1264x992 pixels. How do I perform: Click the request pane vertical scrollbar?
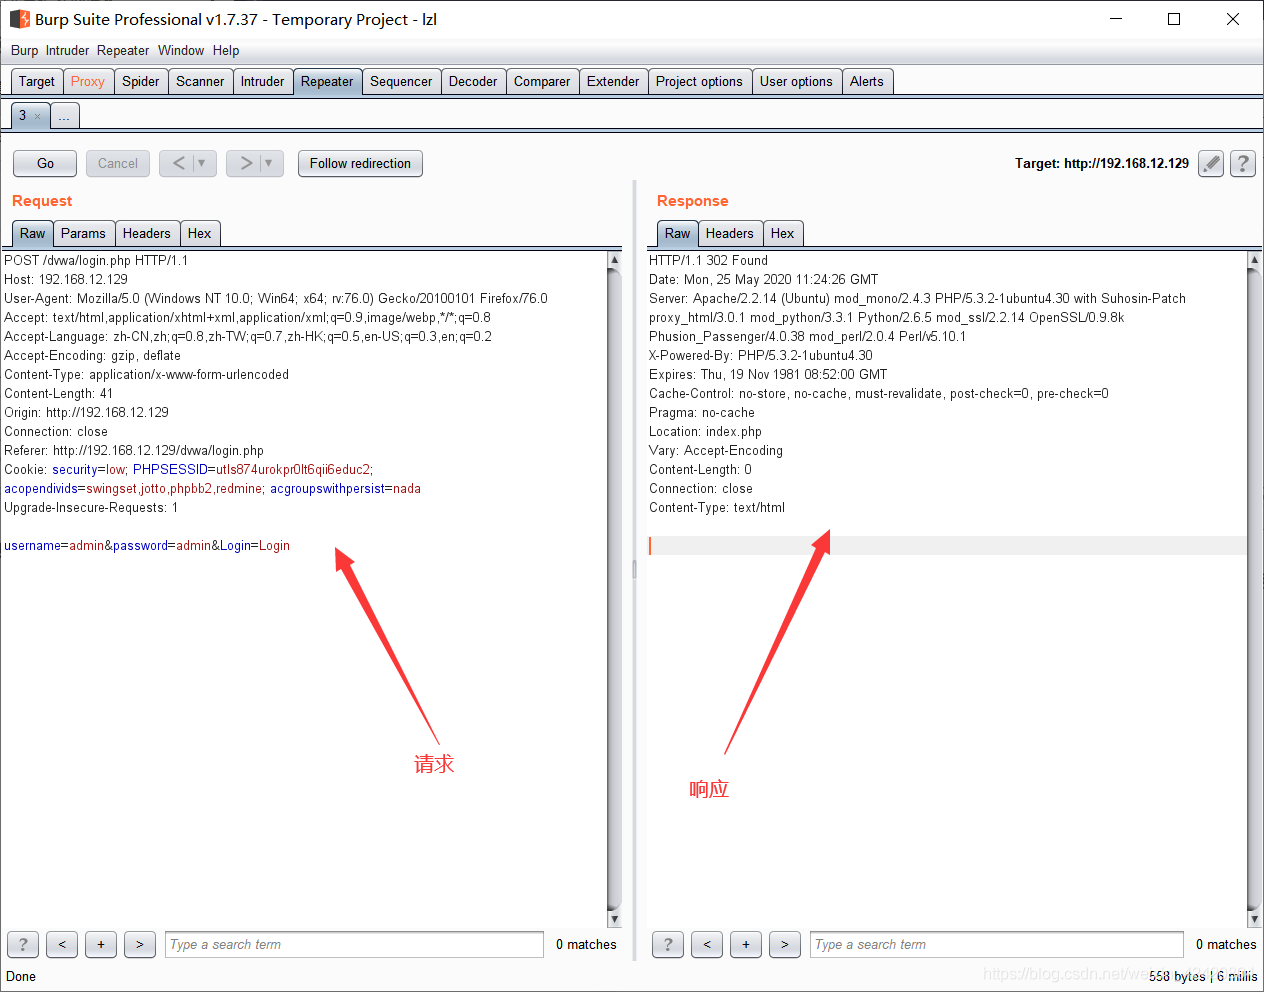[614, 589]
